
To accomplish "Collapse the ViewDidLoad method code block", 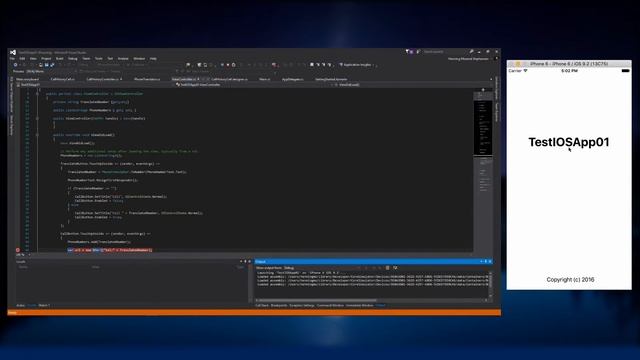I will pyautogui.click(x=38, y=135).
